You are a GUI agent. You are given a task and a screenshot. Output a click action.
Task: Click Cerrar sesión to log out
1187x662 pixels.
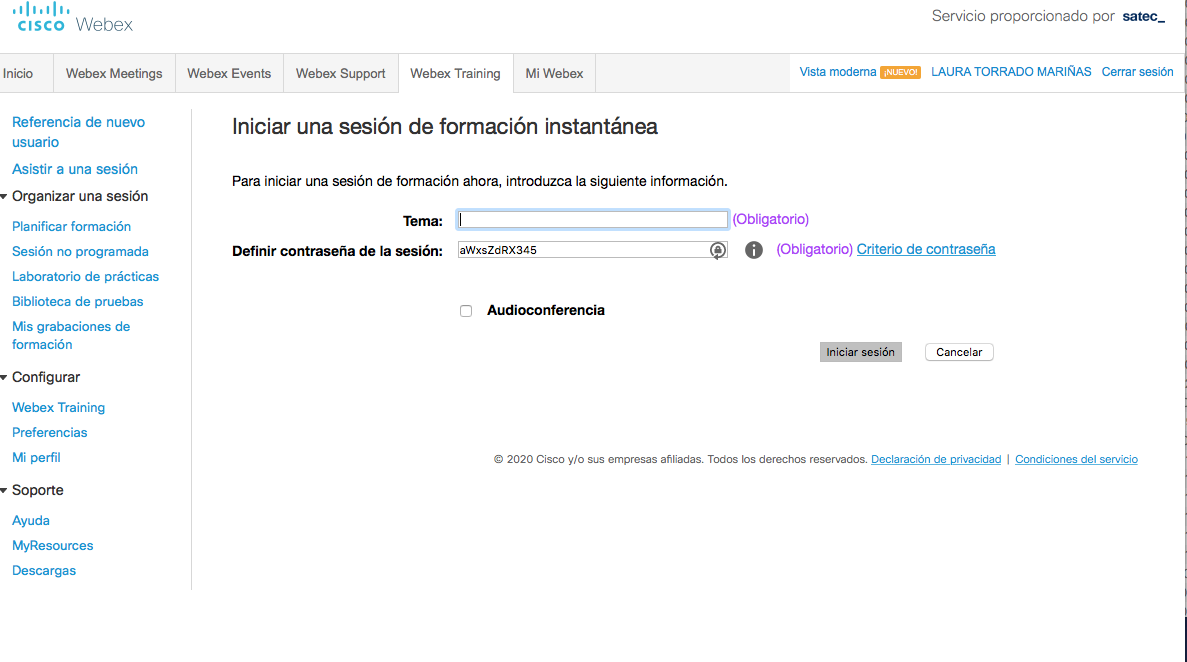[1137, 71]
